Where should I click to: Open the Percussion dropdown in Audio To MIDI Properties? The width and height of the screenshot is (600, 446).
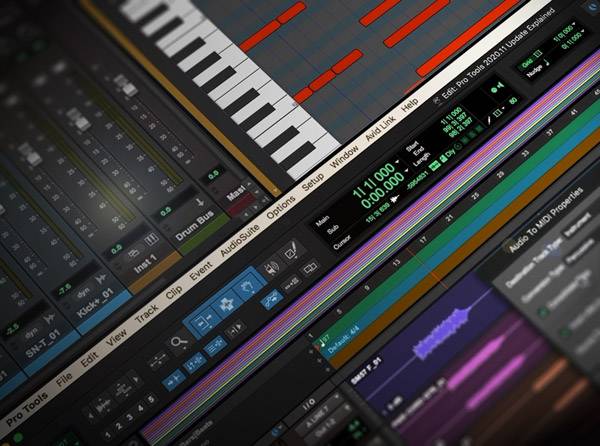(579, 252)
